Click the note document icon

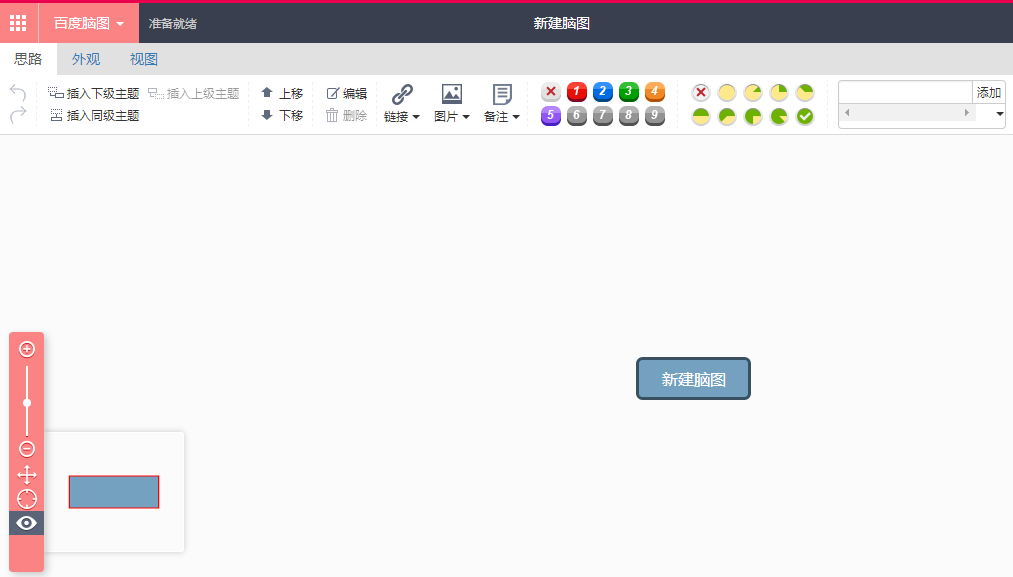(x=502, y=94)
